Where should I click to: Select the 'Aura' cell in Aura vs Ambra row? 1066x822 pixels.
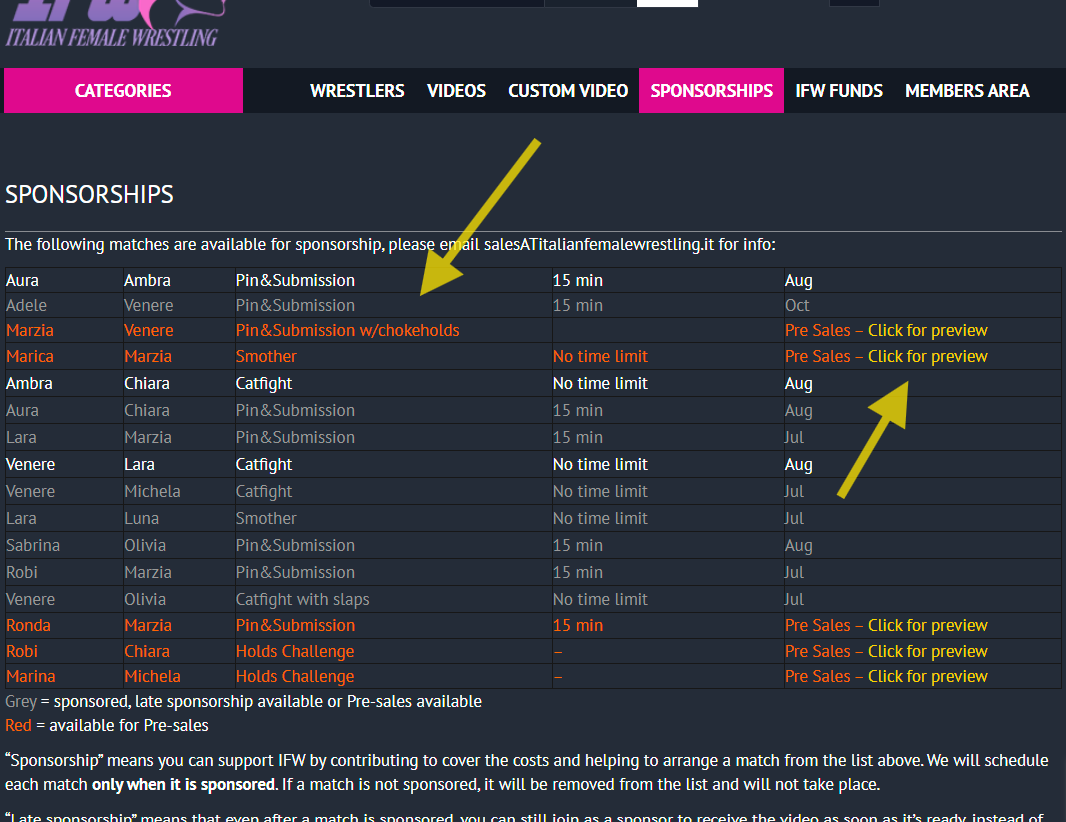point(22,280)
